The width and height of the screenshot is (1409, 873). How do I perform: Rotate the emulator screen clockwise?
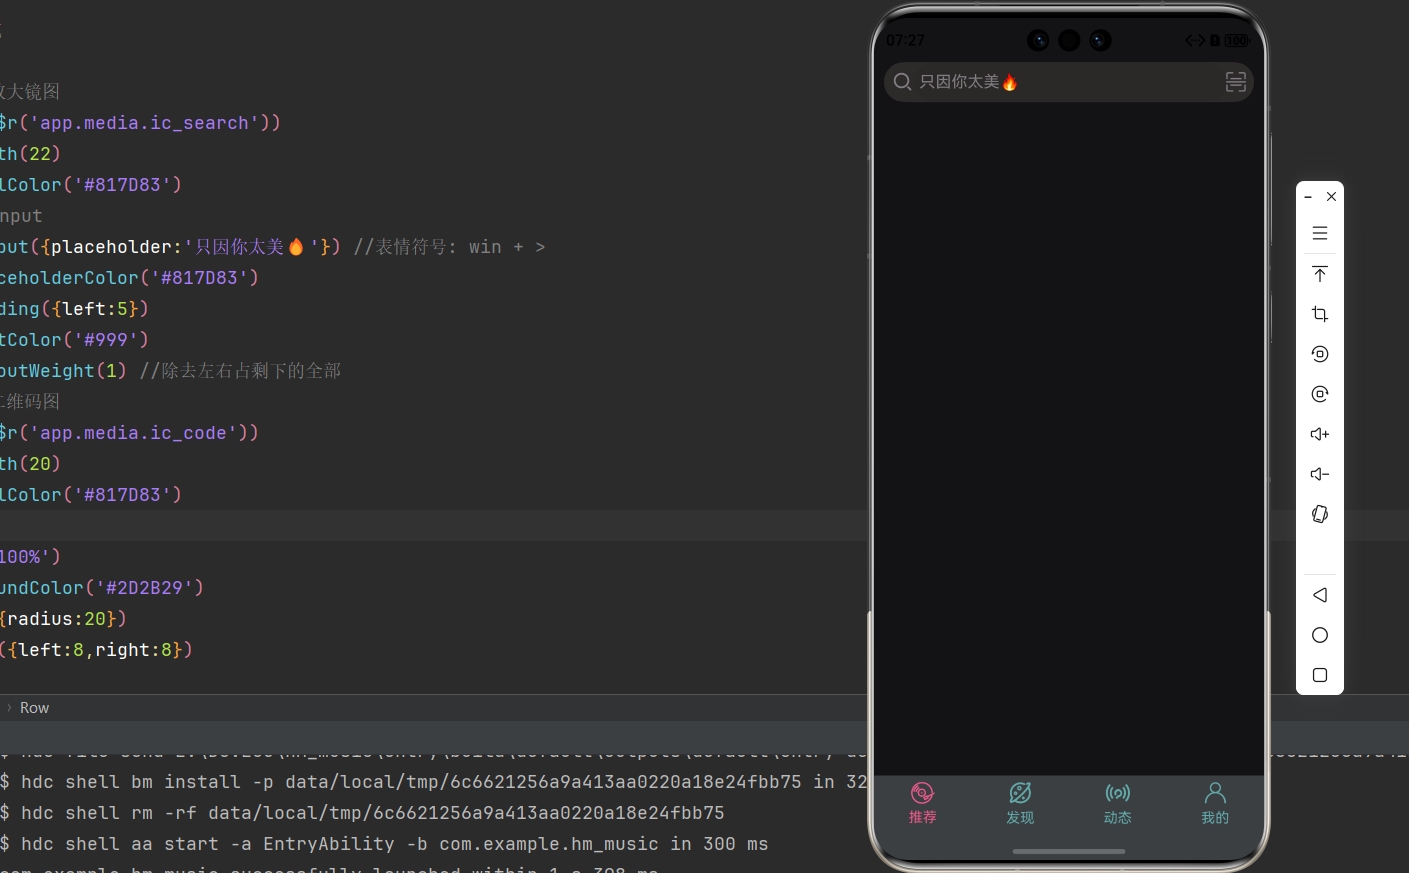1319,394
